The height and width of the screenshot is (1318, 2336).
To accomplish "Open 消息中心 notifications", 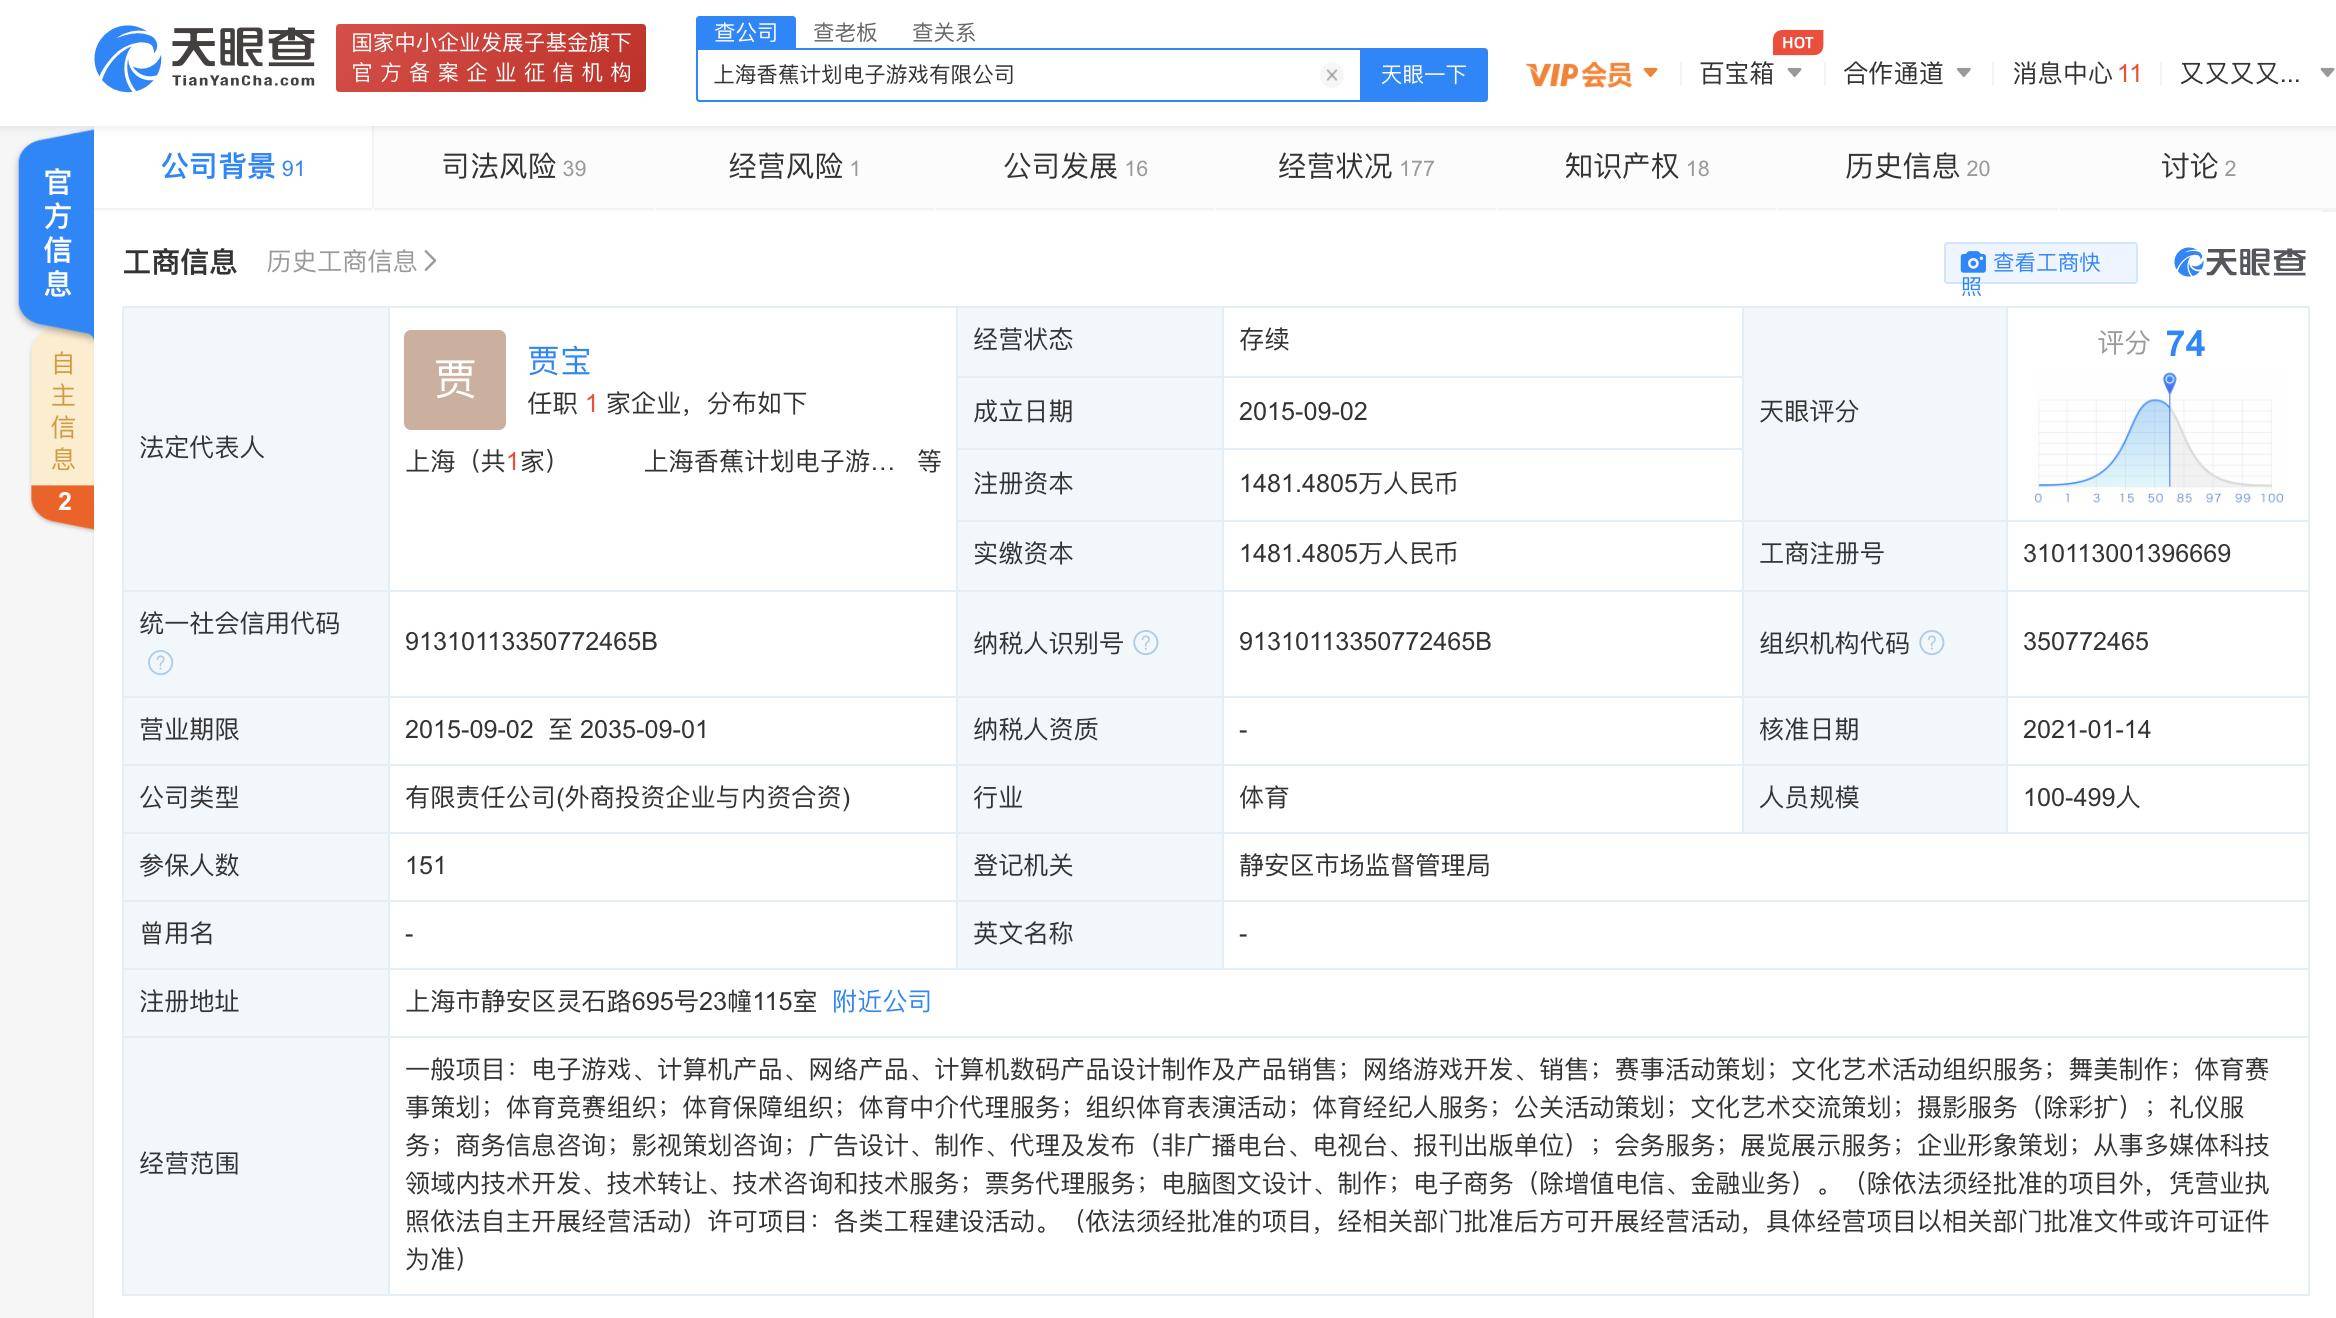I will [2077, 74].
